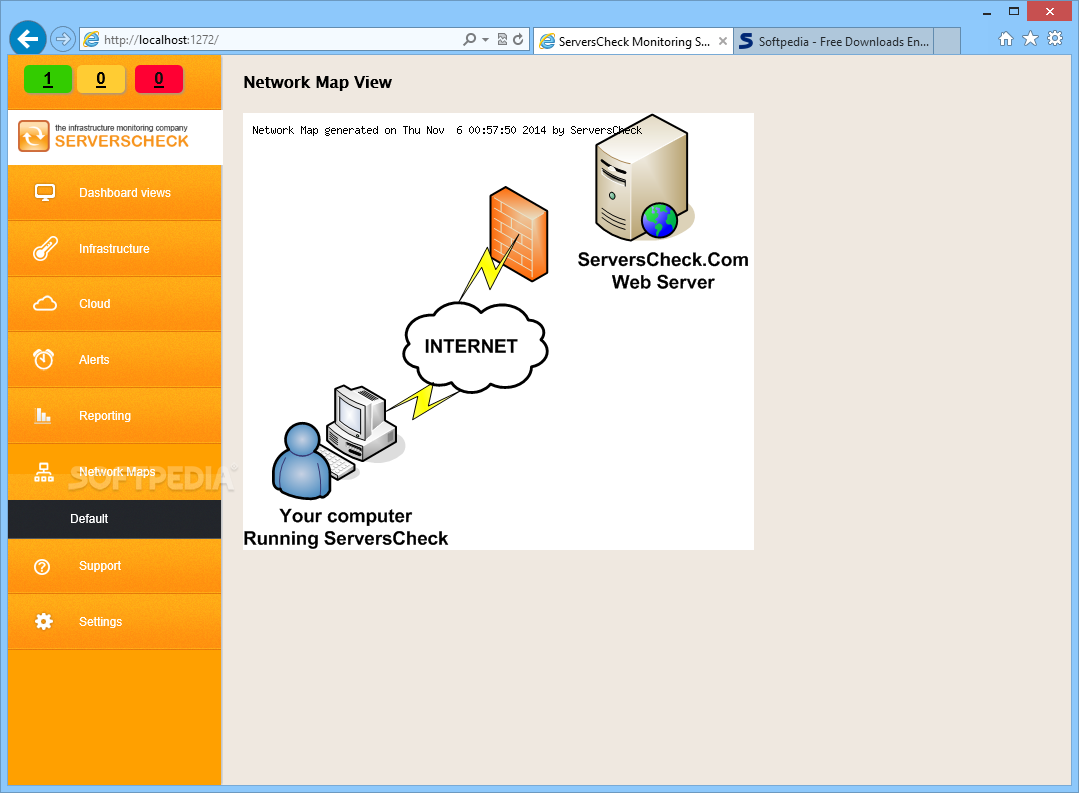Viewport: 1079px width, 793px height.
Task: Select the Default network map
Action: pyautogui.click(x=115, y=519)
